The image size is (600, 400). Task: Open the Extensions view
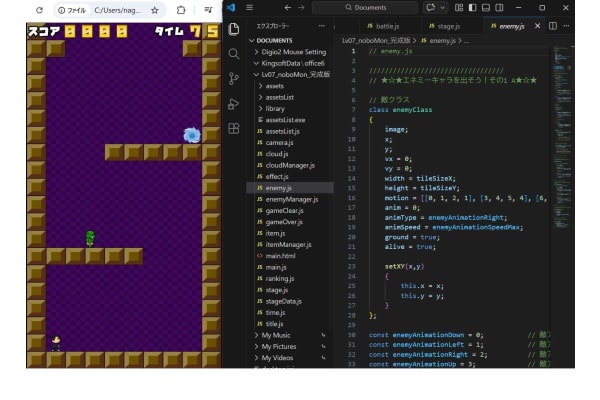point(234,128)
